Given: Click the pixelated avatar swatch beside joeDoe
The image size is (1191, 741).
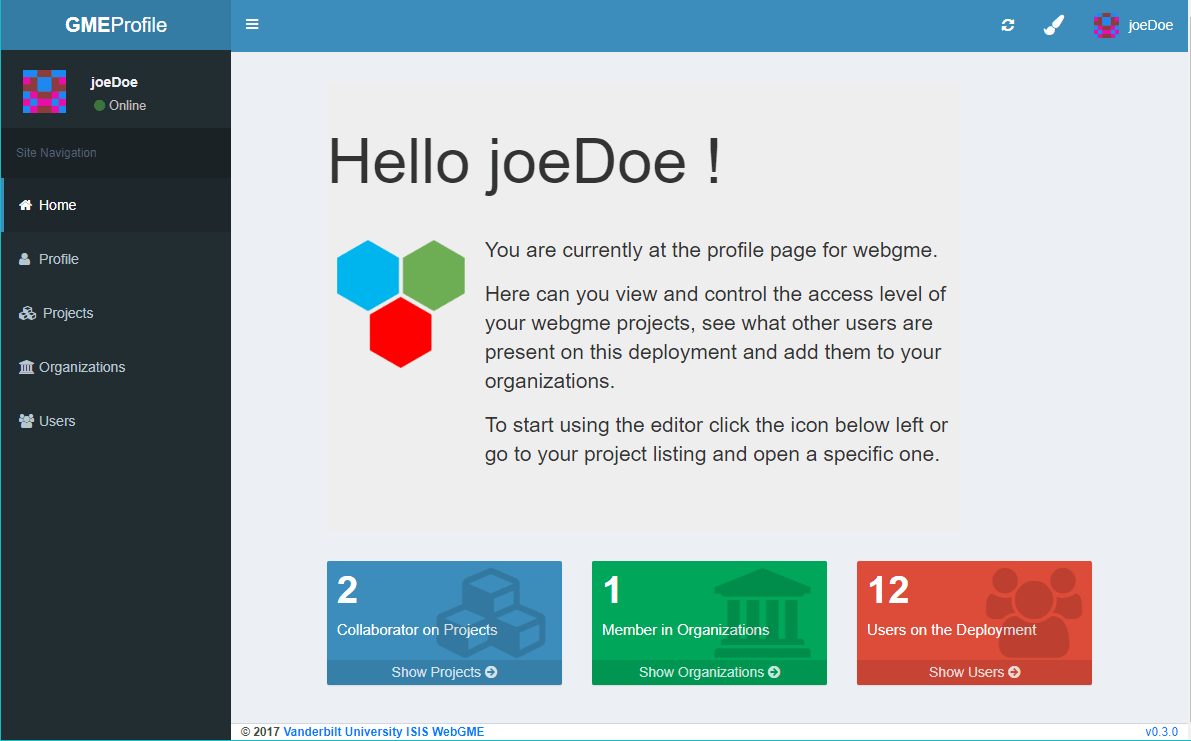Looking at the screenshot, I should pyautogui.click(x=44, y=91).
